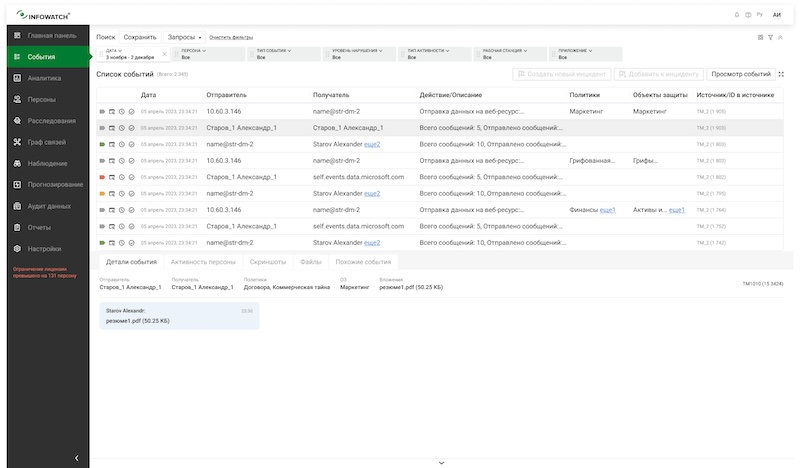
Task: Open Аудит данных in the sidebar
Action: [48, 206]
